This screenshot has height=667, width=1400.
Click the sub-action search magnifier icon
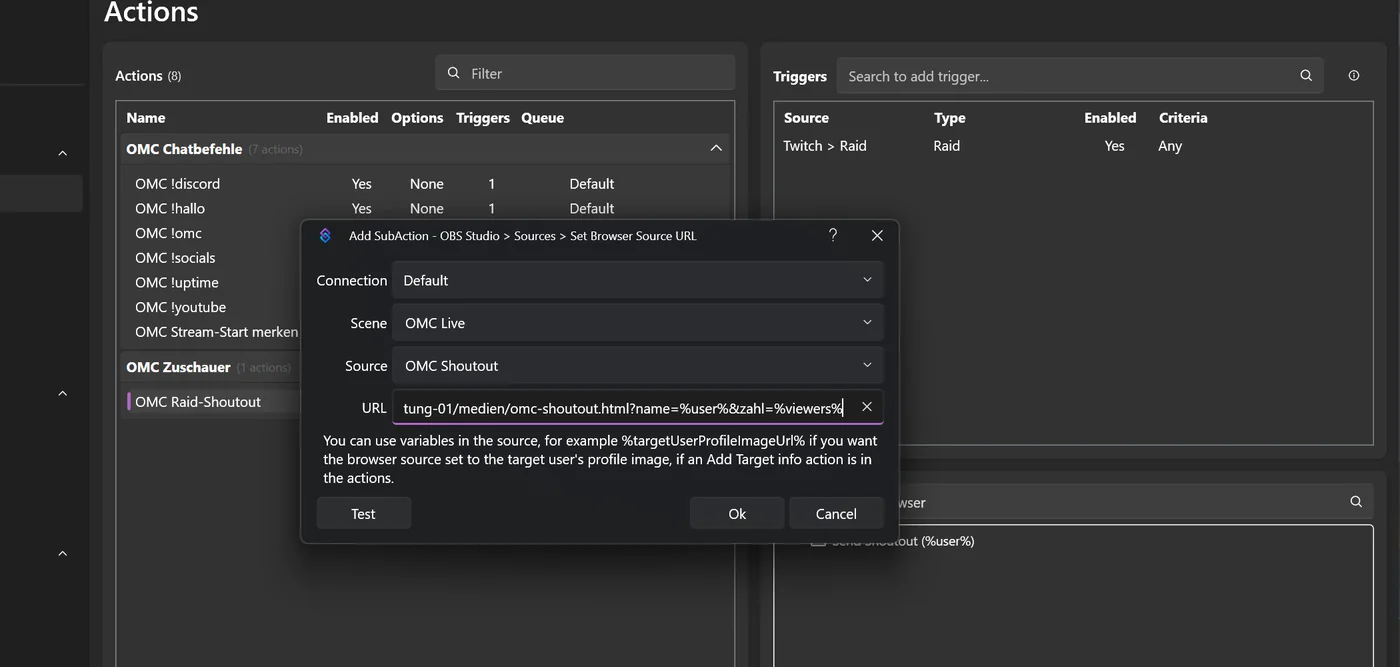tap(1356, 502)
